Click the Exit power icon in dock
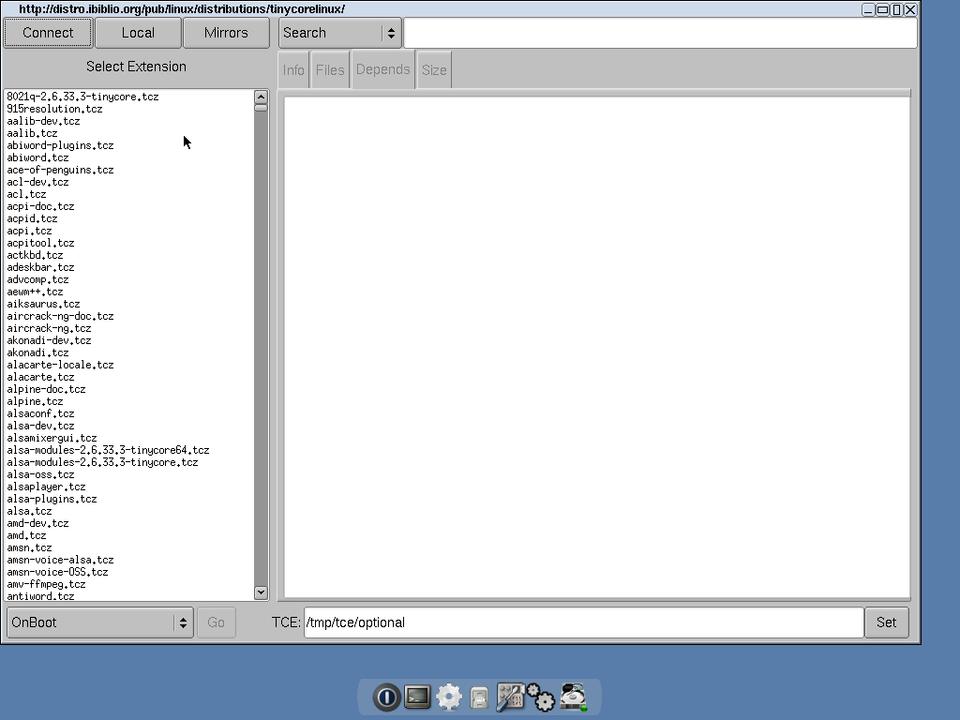The height and width of the screenshot is (720, 960). pyautogui.click(x=386, y=697)
